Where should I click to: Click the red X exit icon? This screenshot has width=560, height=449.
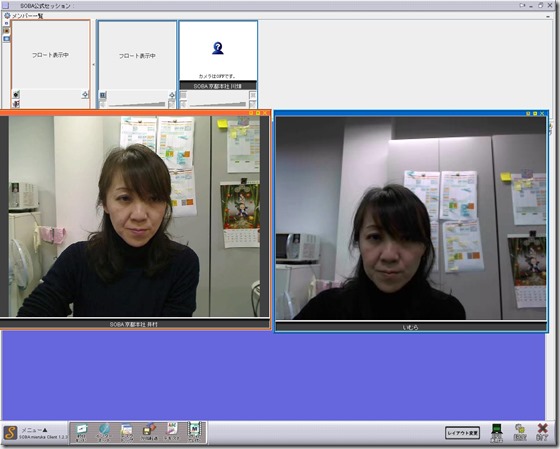[x=542, y=432]
